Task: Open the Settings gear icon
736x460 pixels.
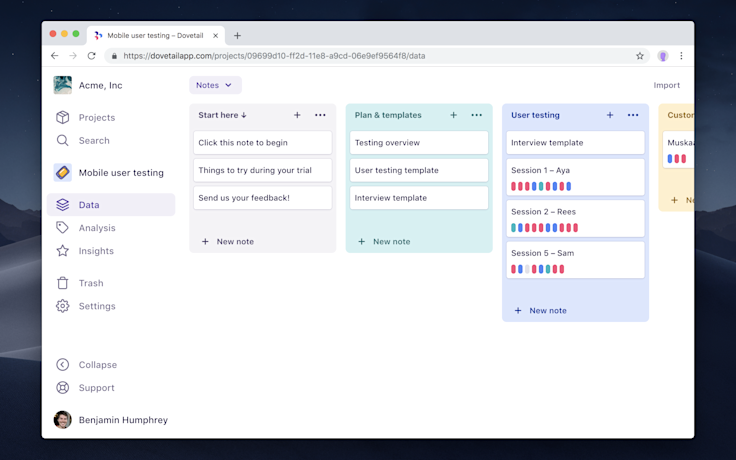Action: pyautogui.click(x=62, y=306)
